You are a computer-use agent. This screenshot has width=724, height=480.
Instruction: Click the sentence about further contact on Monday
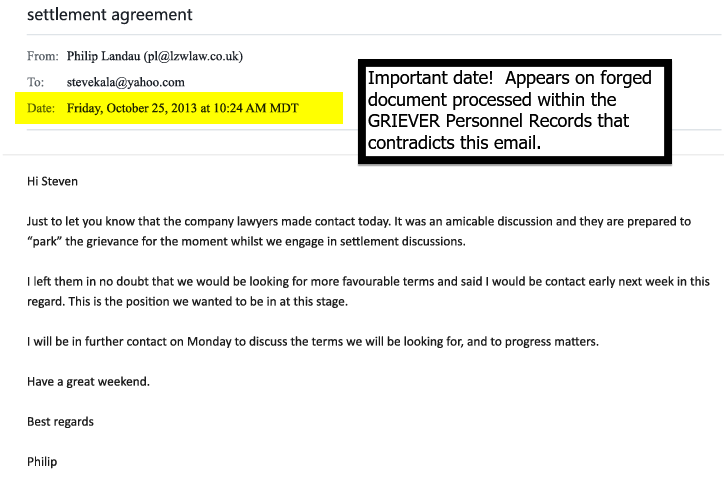(313, 342)
